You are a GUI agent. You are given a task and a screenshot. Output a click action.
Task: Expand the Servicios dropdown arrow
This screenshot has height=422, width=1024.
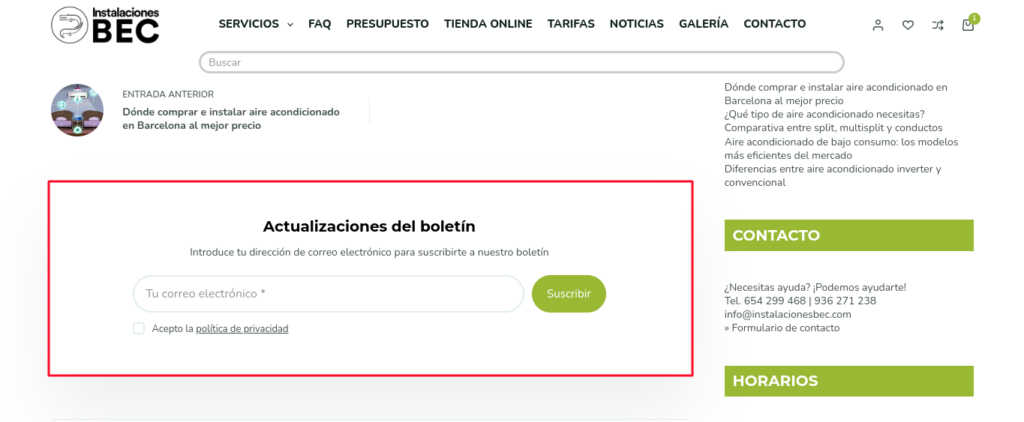coord(290,25)
